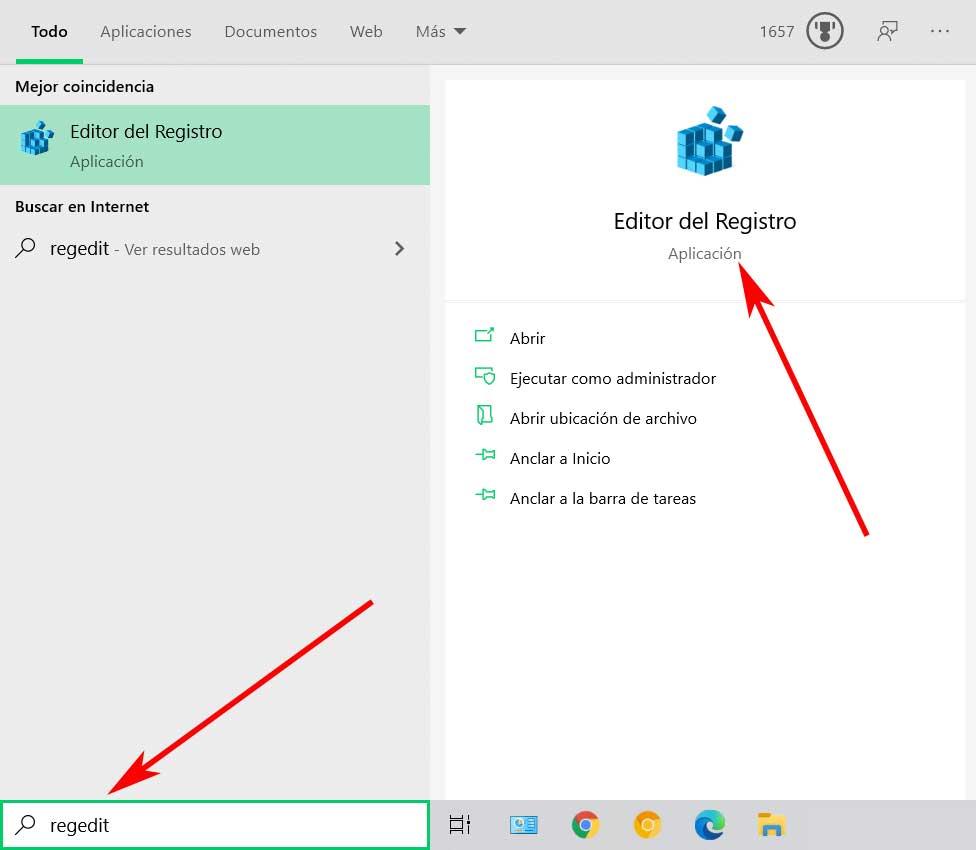The width and height of the screenshot is (976, 850).
Task: Expand the Más dropdown menu
Action: [440, 32]
